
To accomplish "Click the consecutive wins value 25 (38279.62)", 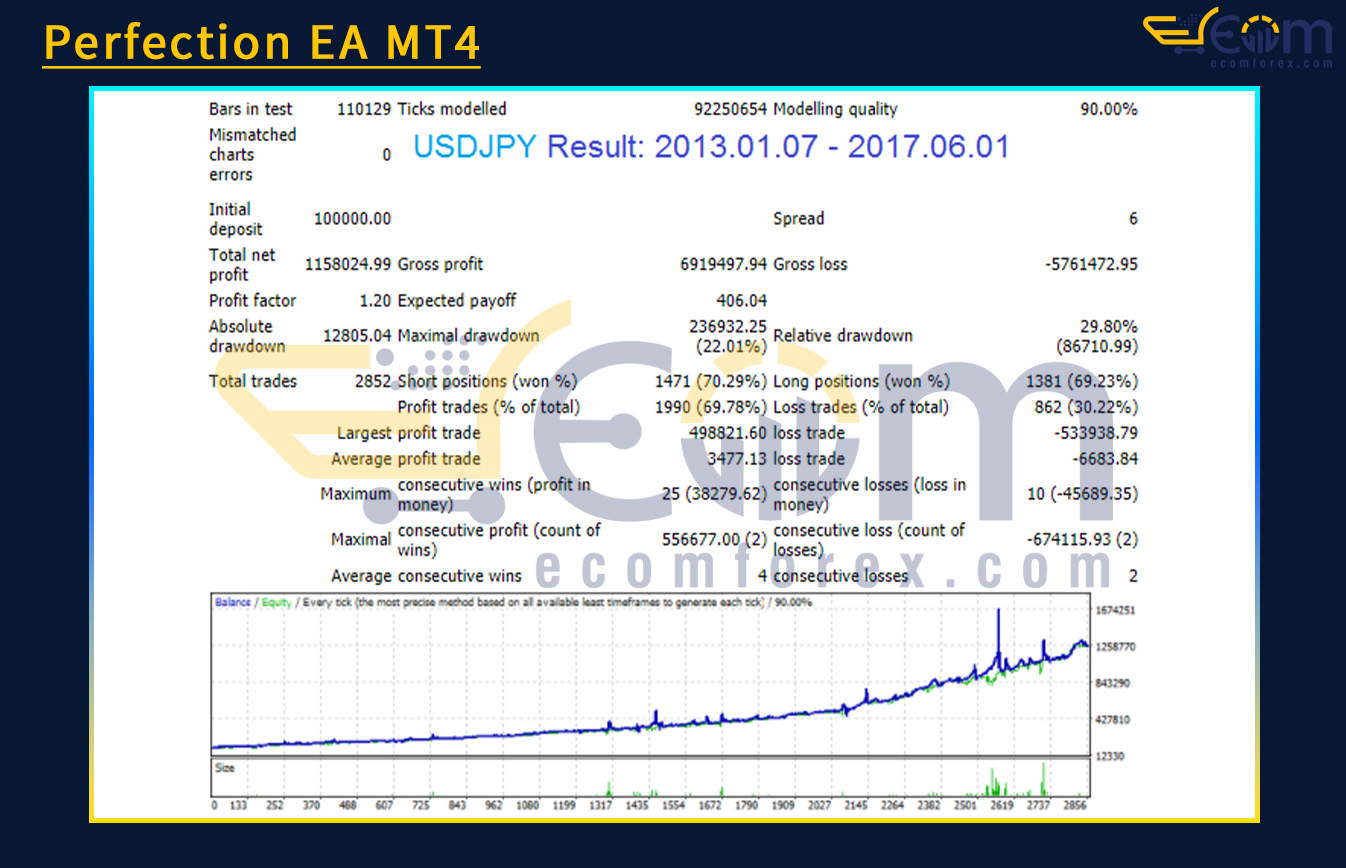I will (715, 494).
